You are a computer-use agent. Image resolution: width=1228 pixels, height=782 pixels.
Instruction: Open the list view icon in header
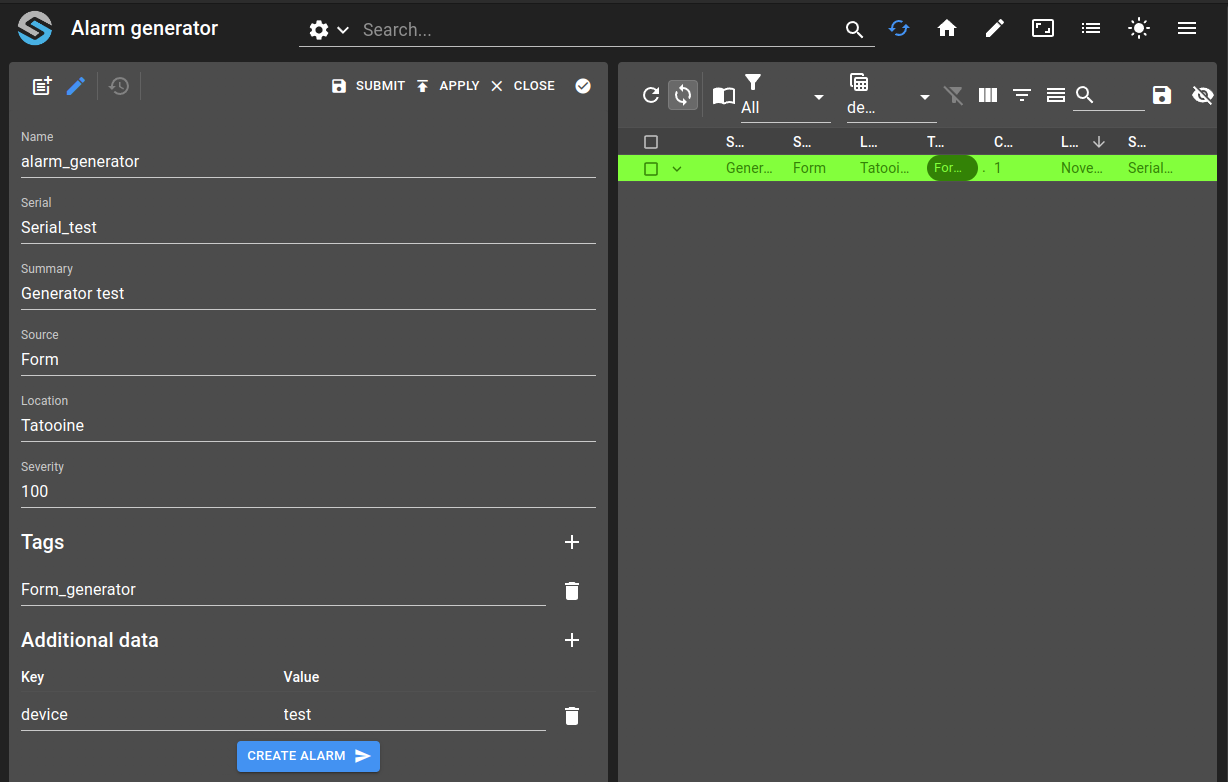point(1091,28)
